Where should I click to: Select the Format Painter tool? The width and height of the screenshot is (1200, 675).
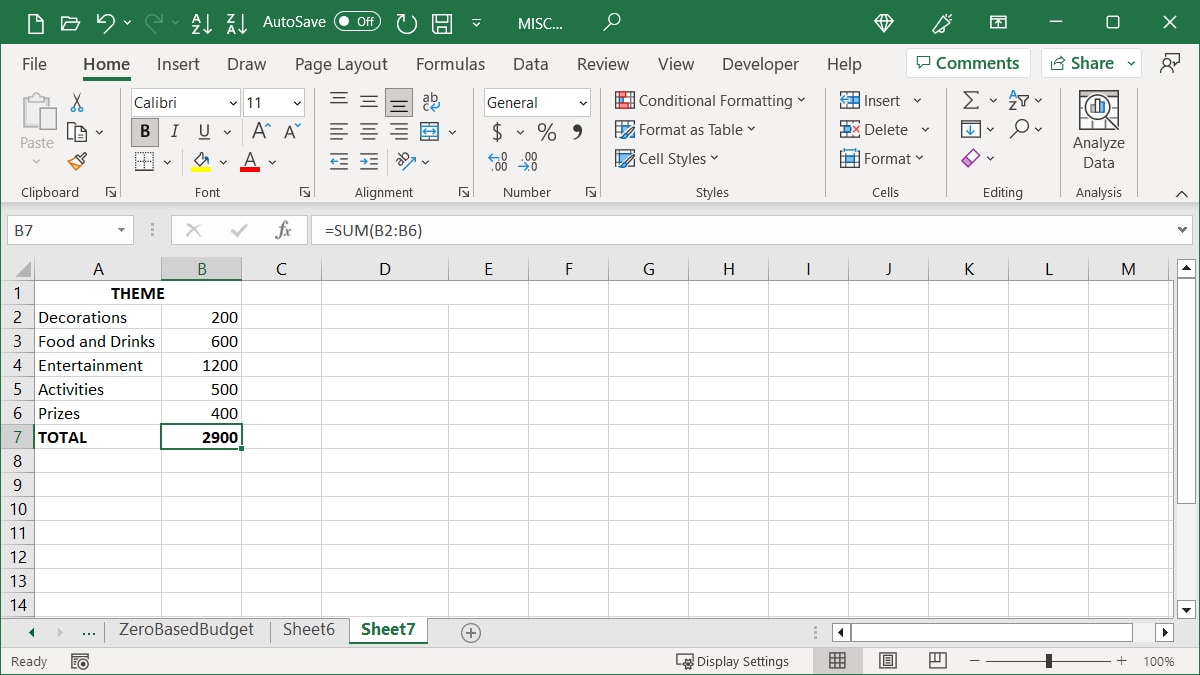78,161
